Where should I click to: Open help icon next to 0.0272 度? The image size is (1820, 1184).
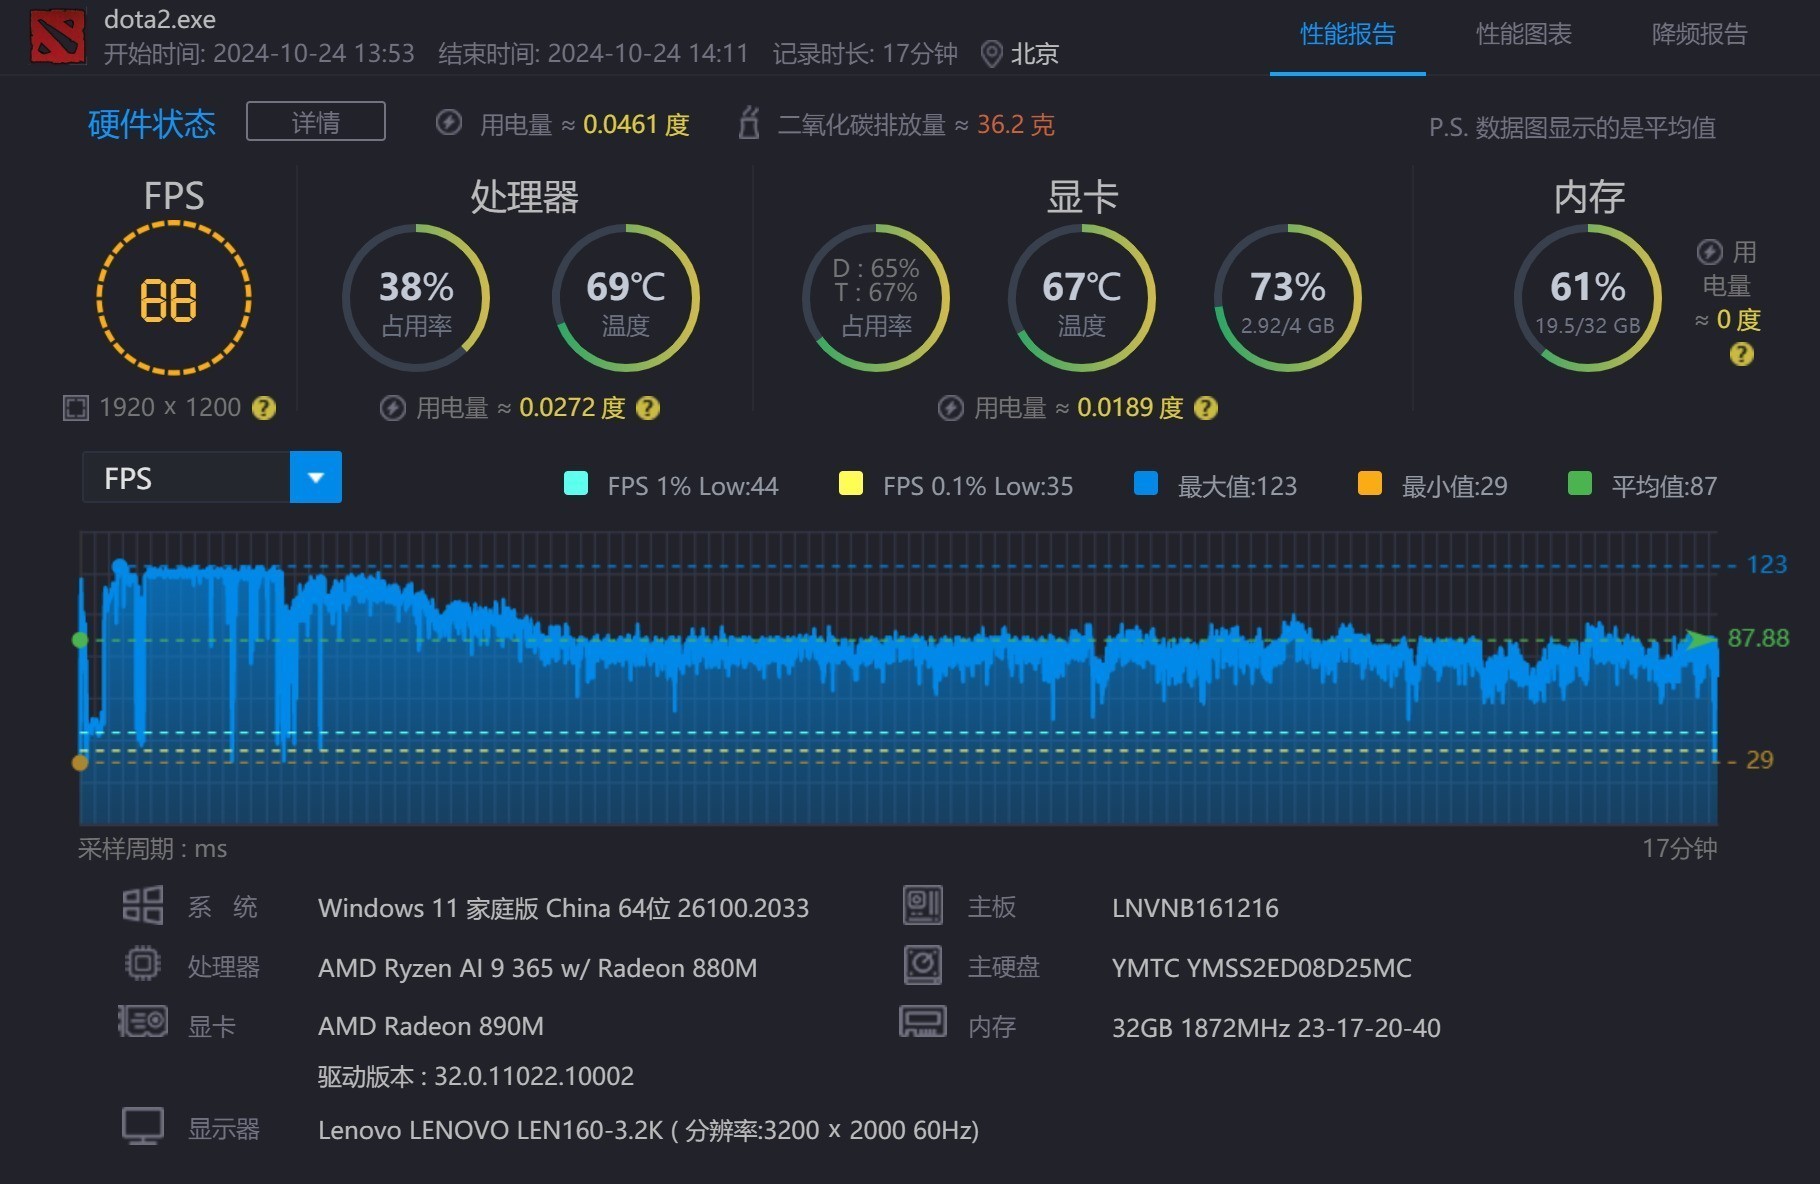(648, 408)
